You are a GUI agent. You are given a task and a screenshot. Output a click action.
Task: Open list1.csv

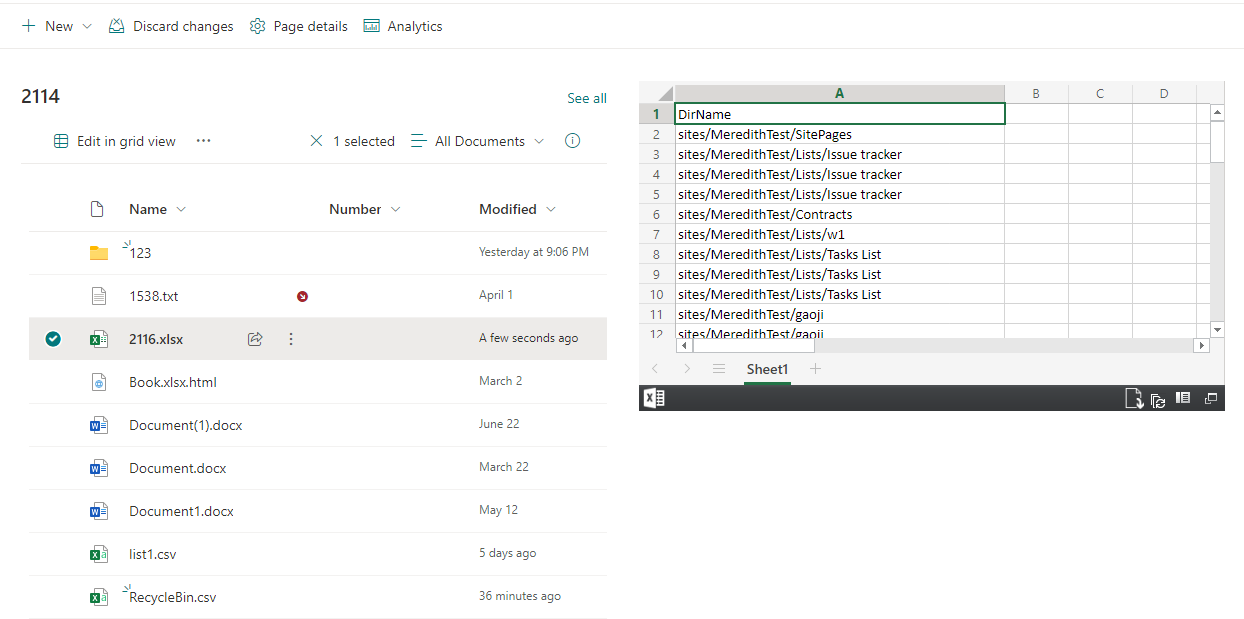[152, 554]
